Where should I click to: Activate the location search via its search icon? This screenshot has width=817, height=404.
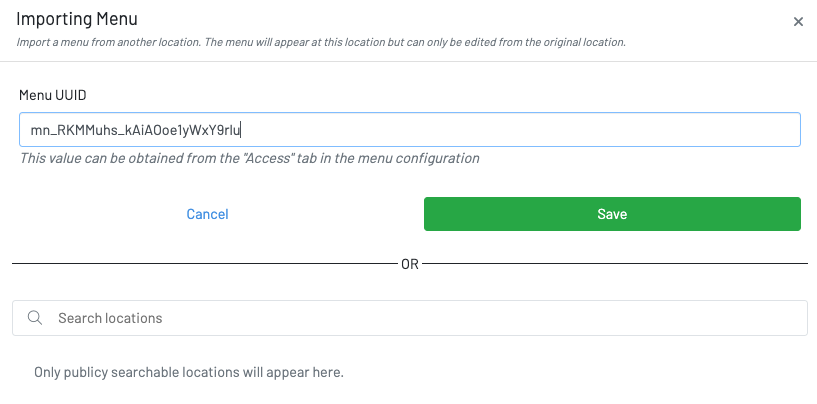pyautogui.click(x=35, y=318)
